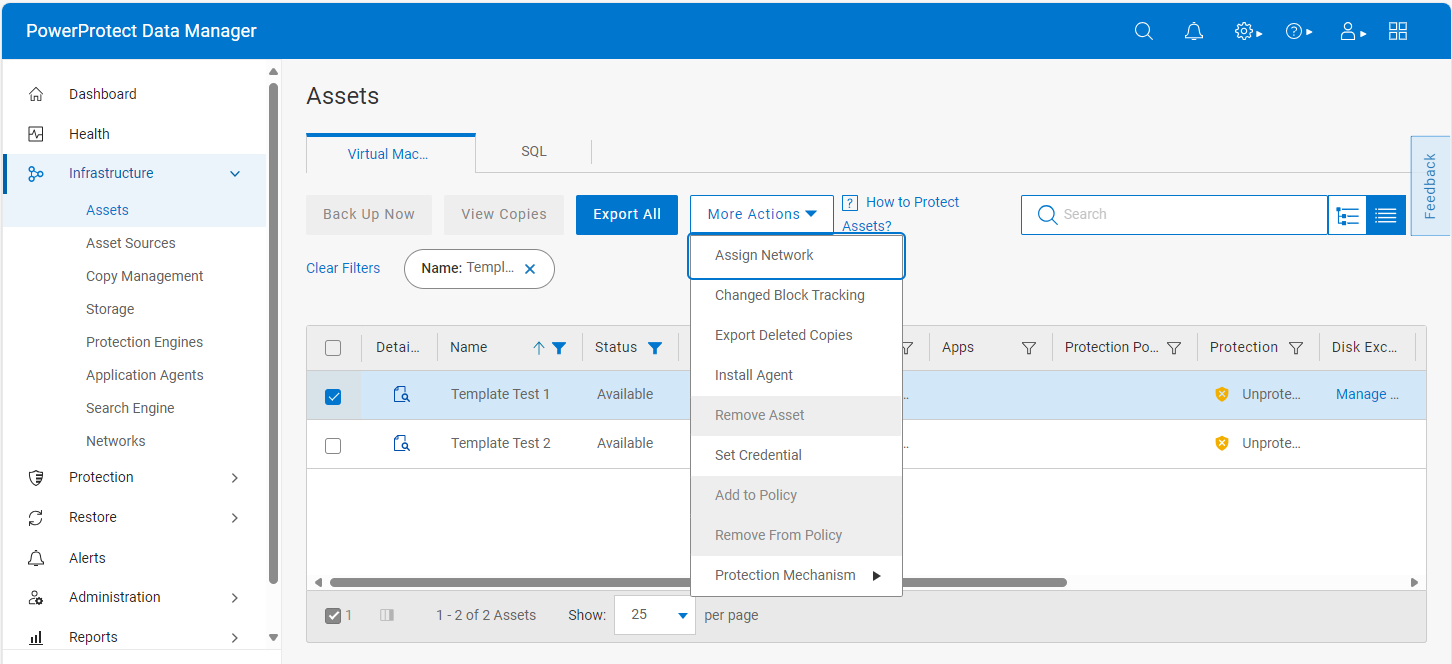
Task: Open the per page count dropdown
Action: point(655,615)
